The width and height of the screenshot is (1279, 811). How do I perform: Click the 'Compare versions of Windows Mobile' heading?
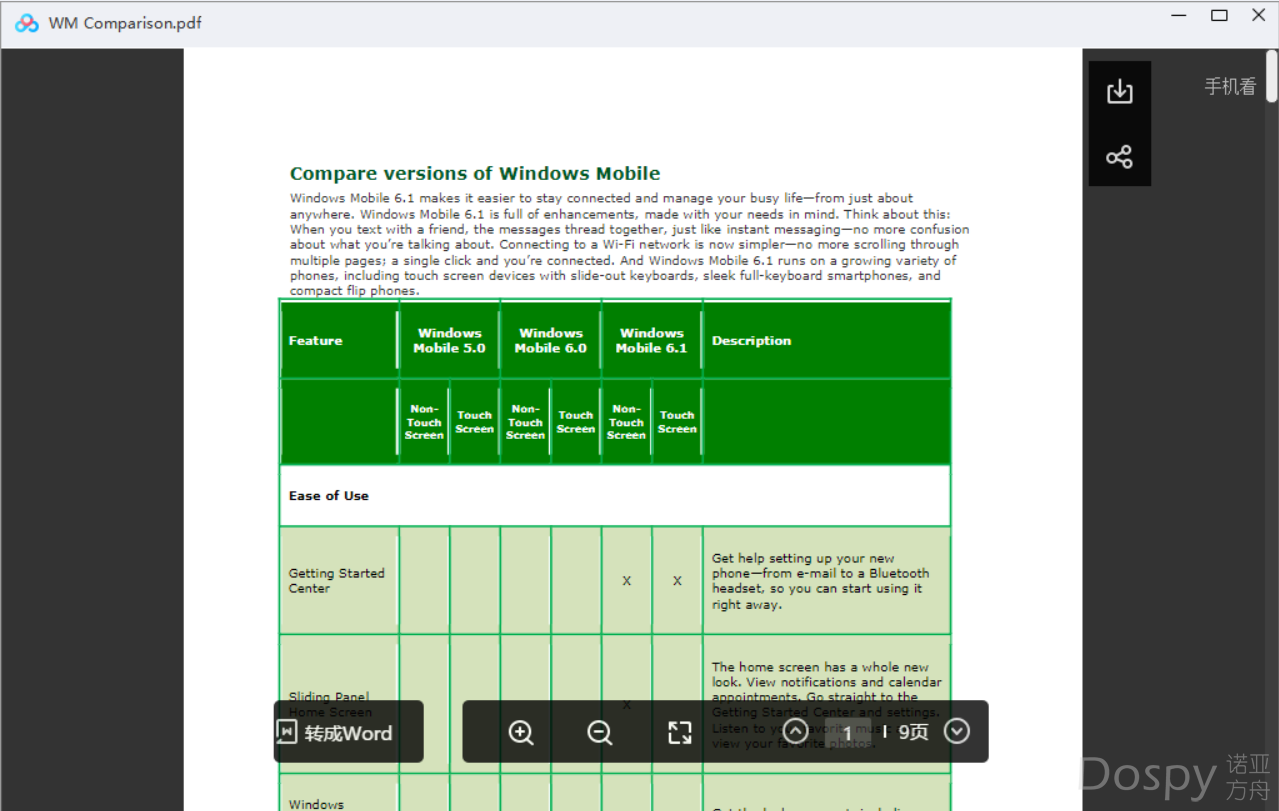click(x=475, y=173)
